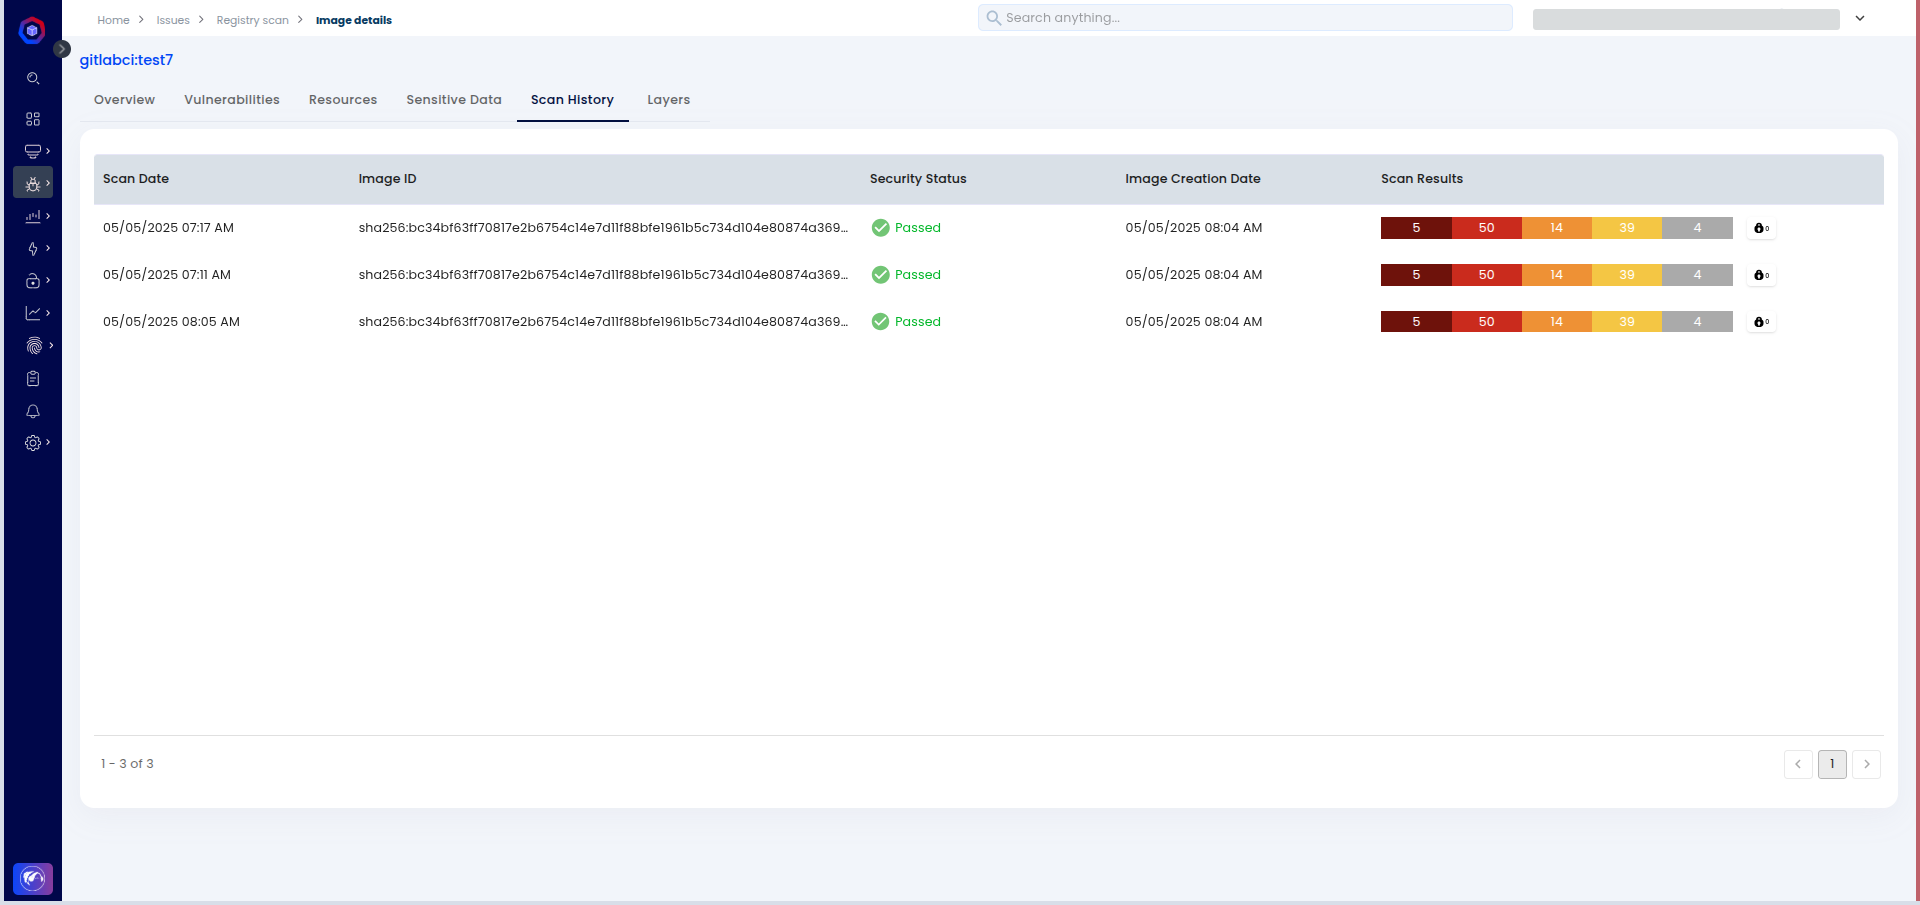Expand the lightning bolt submenu chevron
Viewport: 1920px width, 905px height.
coord(48,248)
